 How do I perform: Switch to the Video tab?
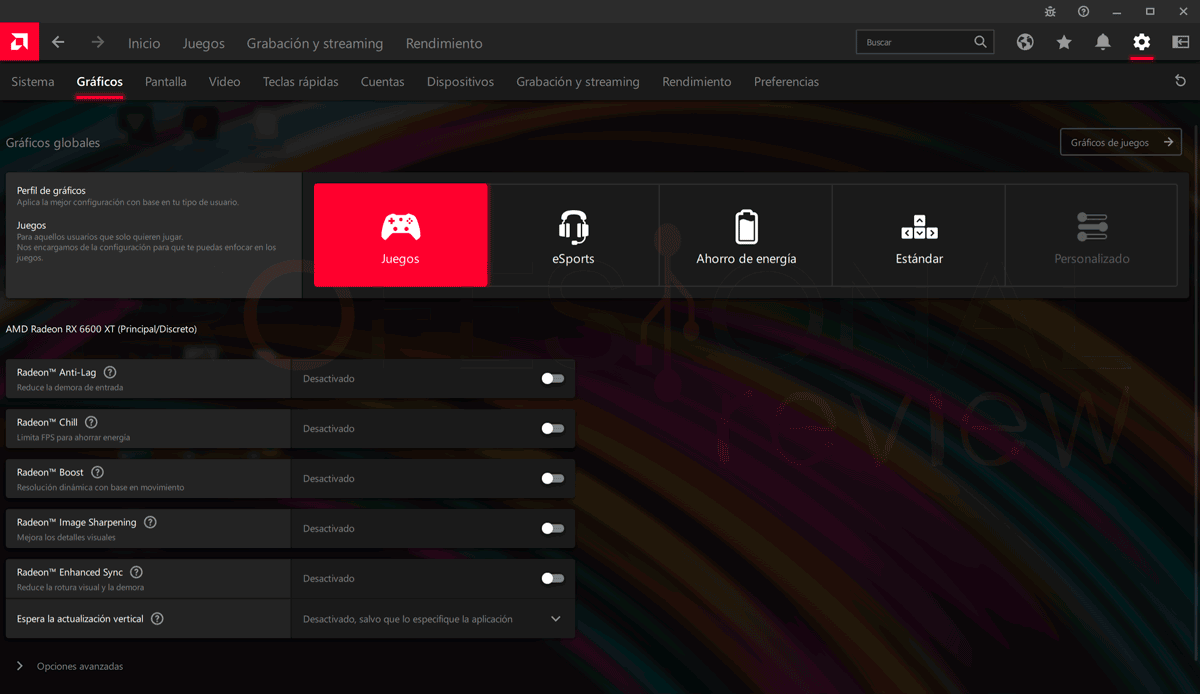pyautogui.click(x=225, y=82)
